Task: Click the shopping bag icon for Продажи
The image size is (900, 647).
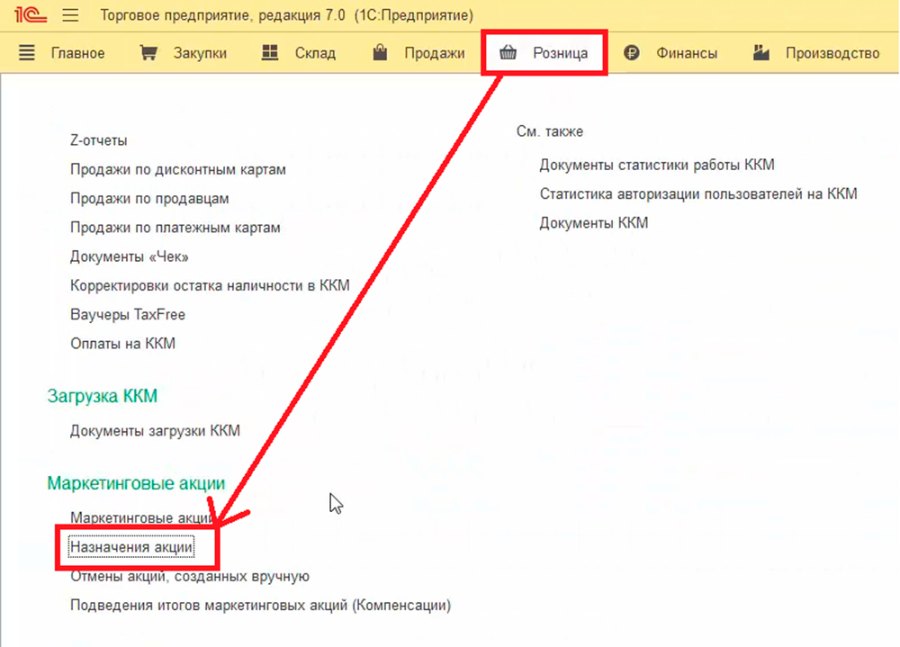Action: [380, 52]
